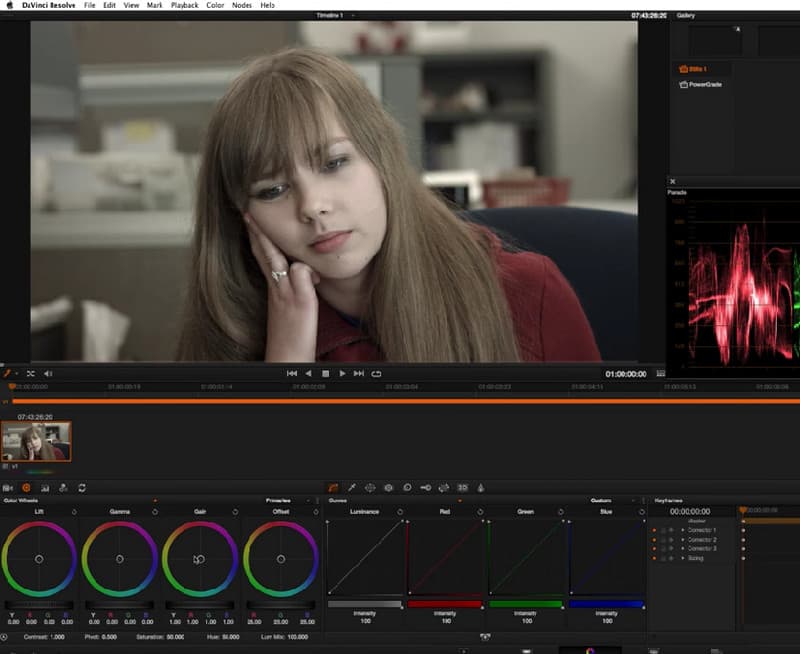Click the loop playback icon in transport controls
Image resolution: width=800 pixels, height=654 pixels.
pos(376,373)
